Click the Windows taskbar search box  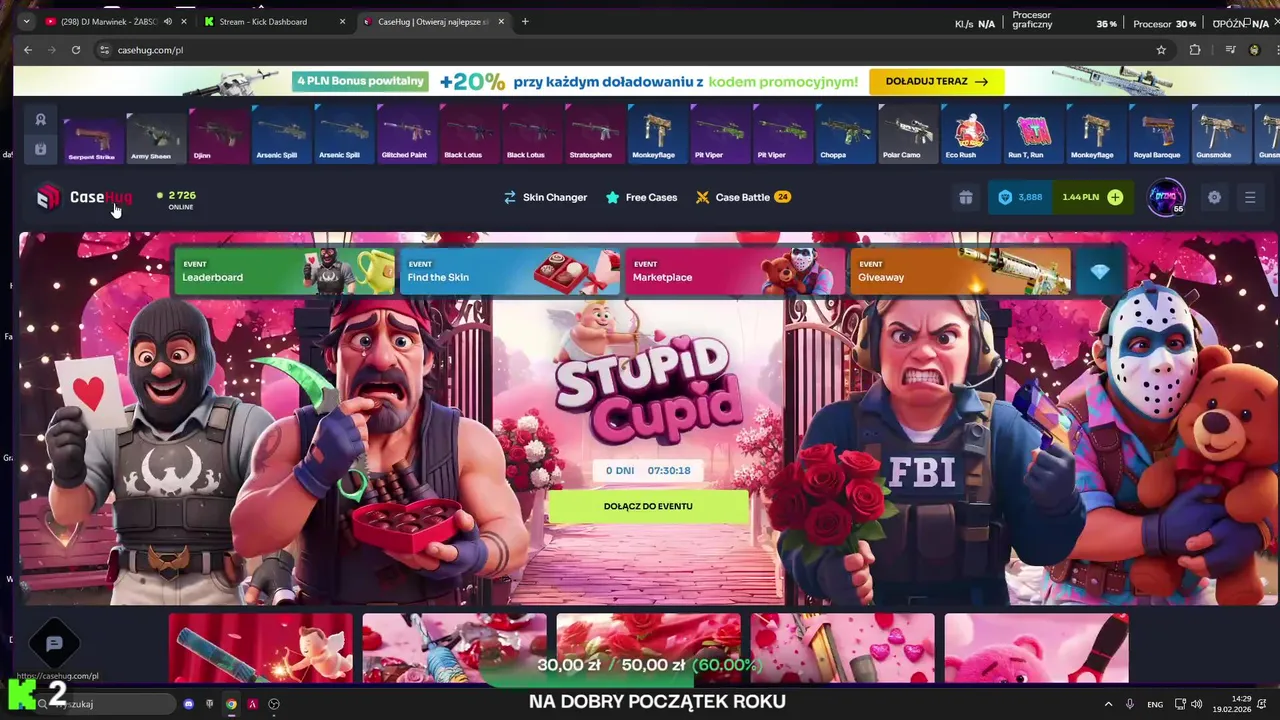105,704
